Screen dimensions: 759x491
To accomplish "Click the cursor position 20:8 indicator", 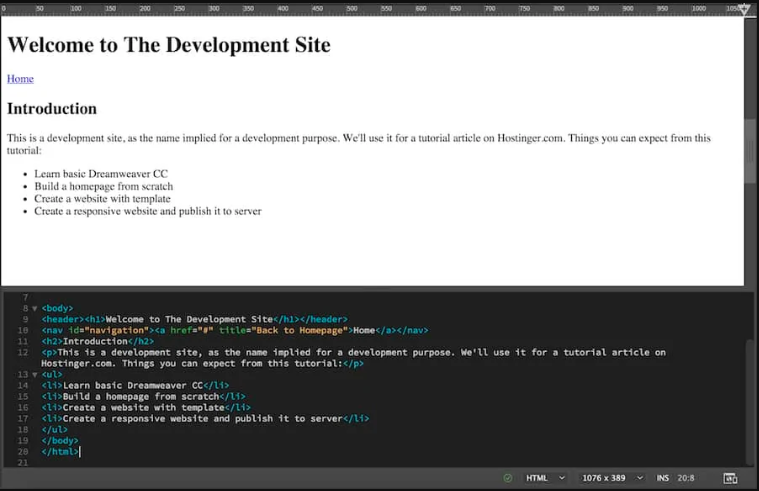I will tap(686, 478).
